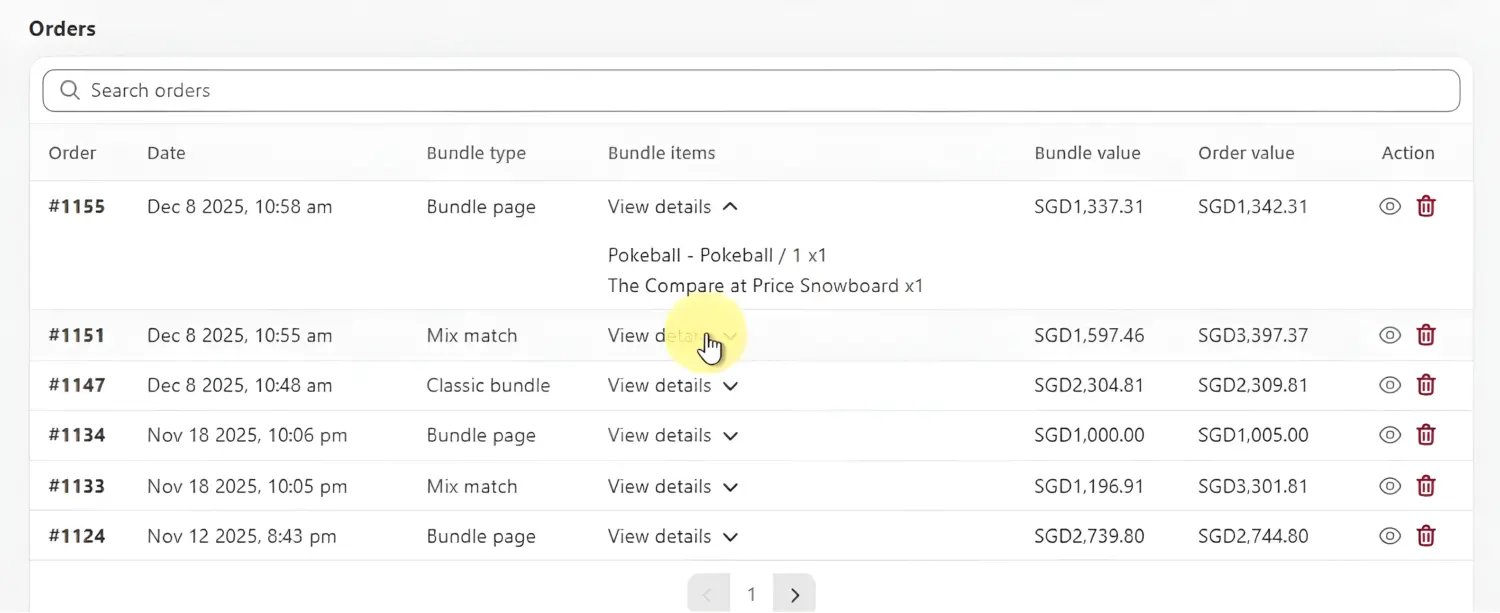This screenshot has width=1500, height=613.
Task: Delete order #1155 with the trash icon
Action: tap(1426, 206)
